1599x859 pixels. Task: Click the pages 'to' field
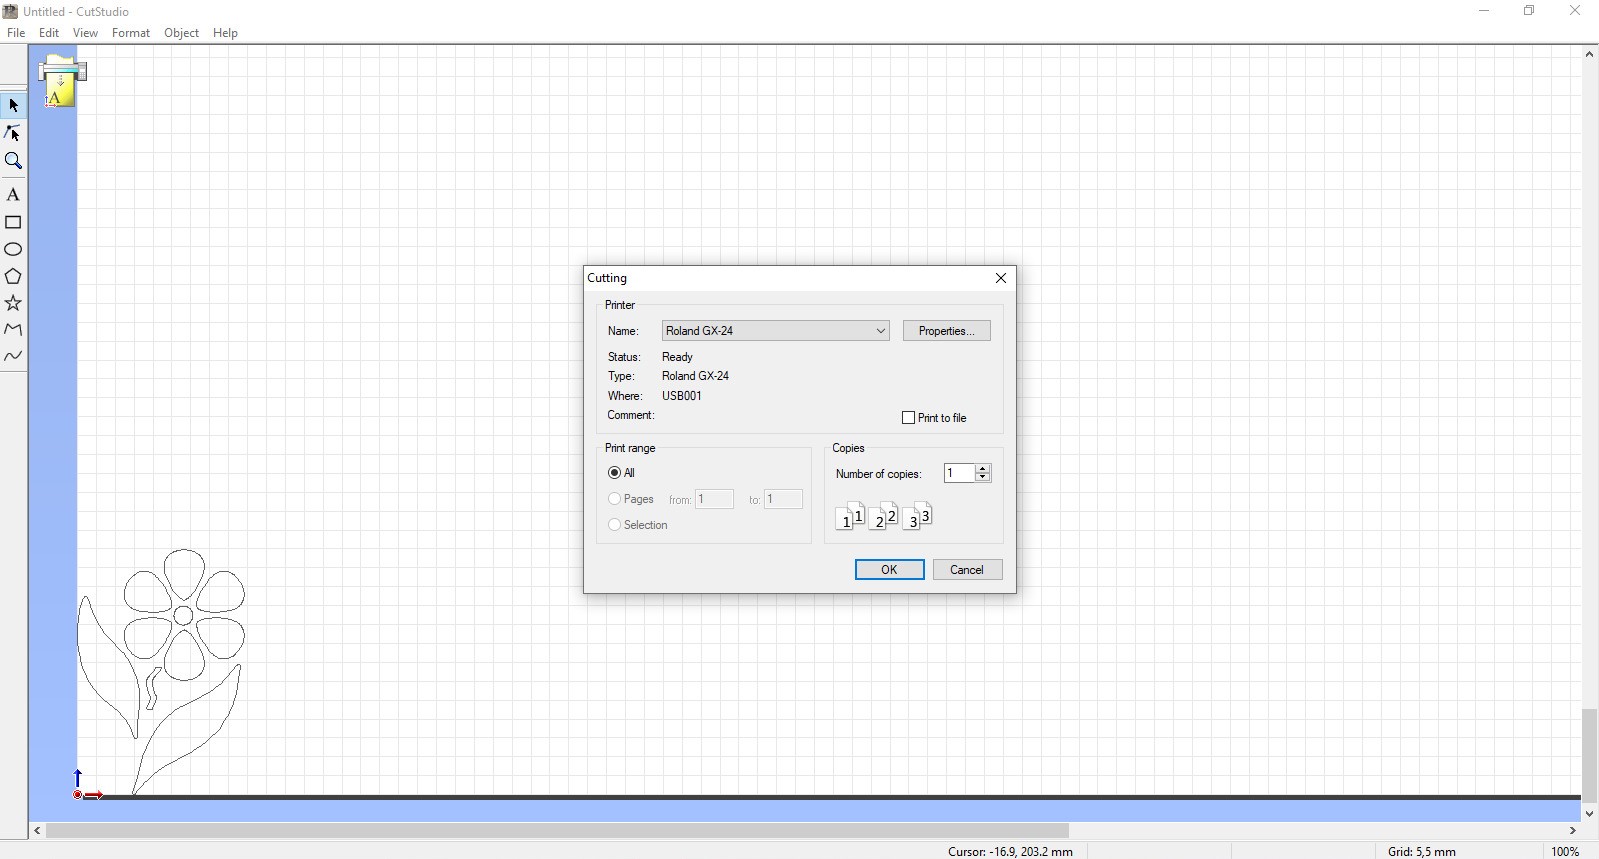tap(783, 499)
